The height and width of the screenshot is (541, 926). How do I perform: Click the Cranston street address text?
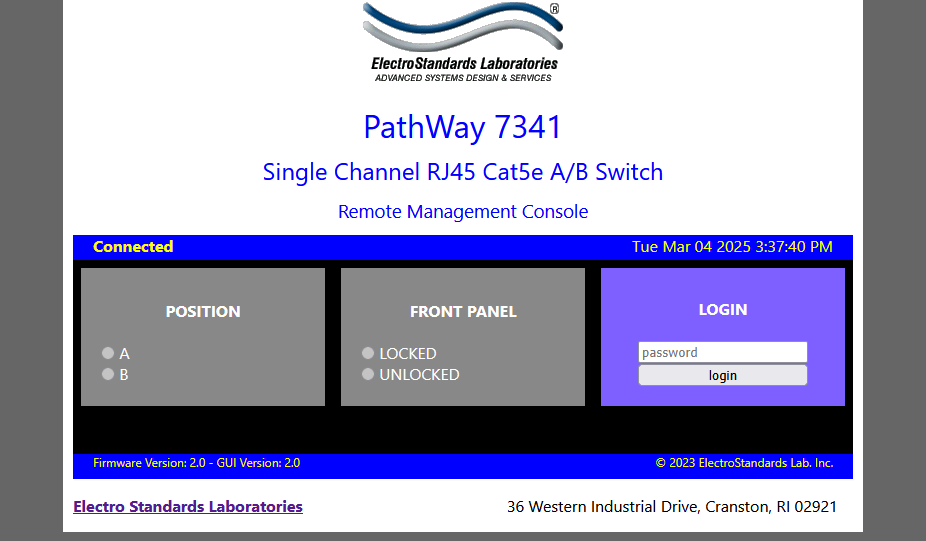[672, 507]
